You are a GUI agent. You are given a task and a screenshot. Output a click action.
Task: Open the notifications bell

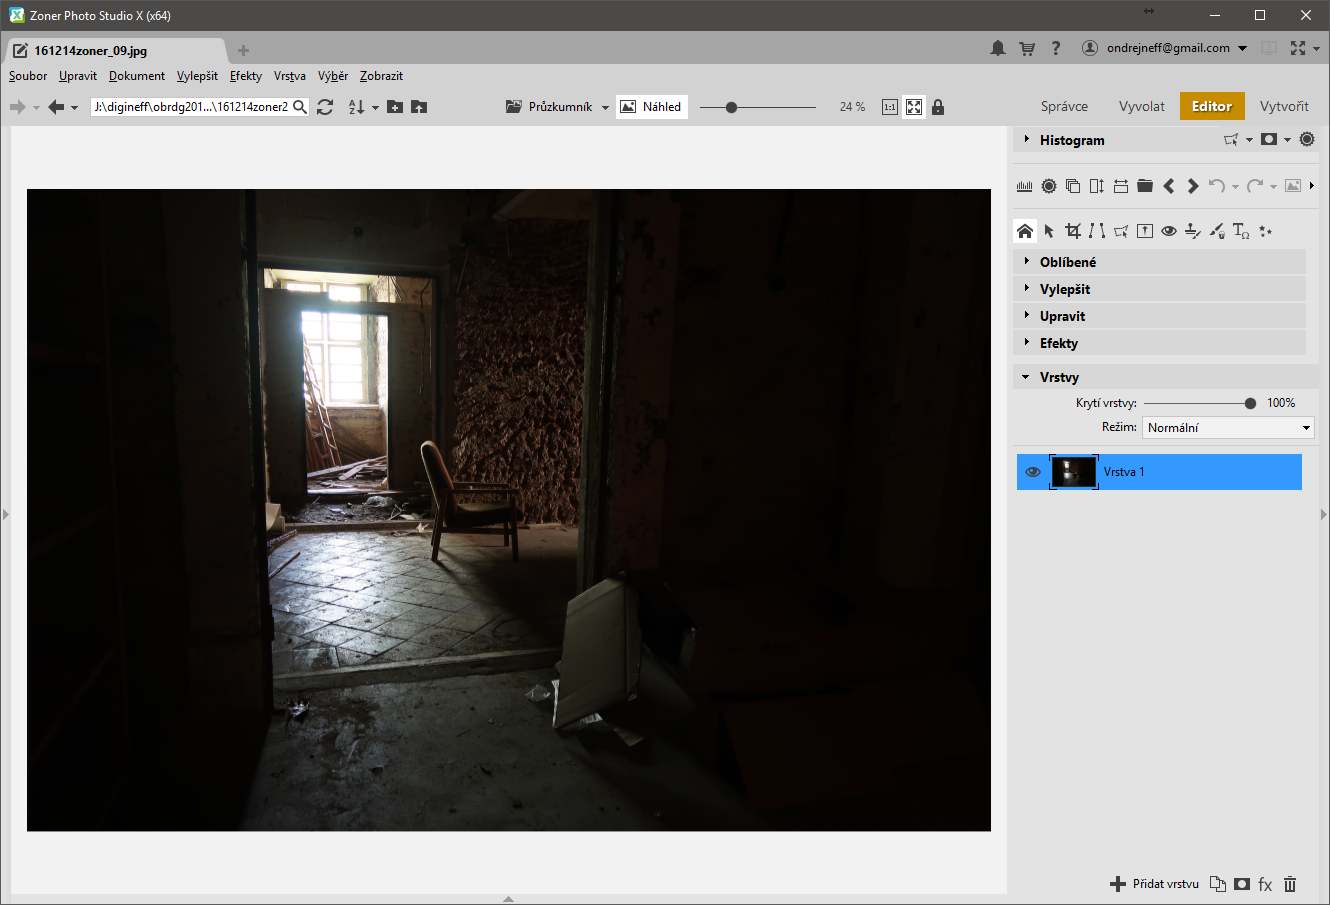(x=997, y=48)
